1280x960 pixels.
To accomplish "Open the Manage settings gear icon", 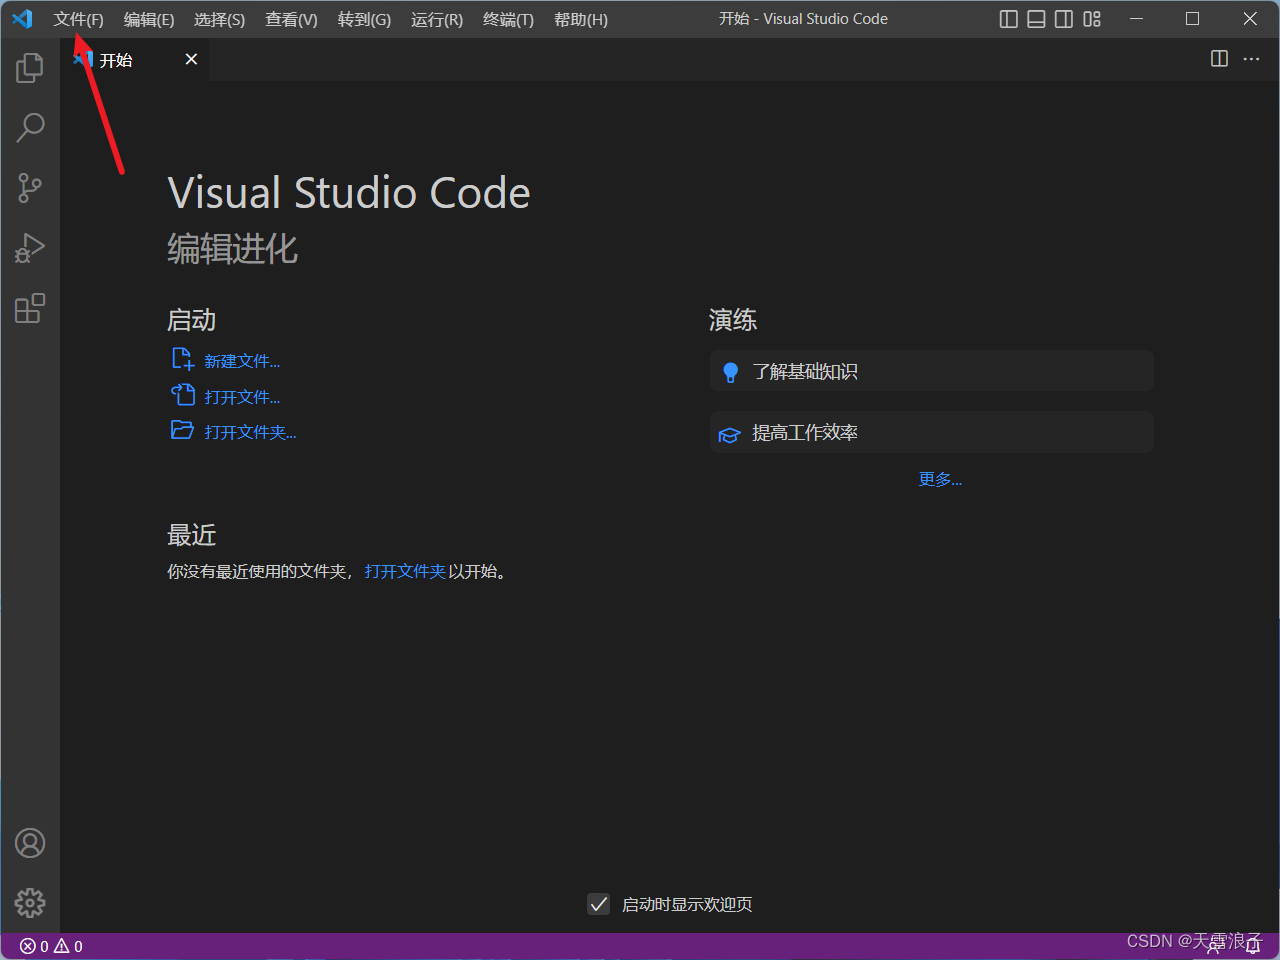I will [x=30, y=902].
